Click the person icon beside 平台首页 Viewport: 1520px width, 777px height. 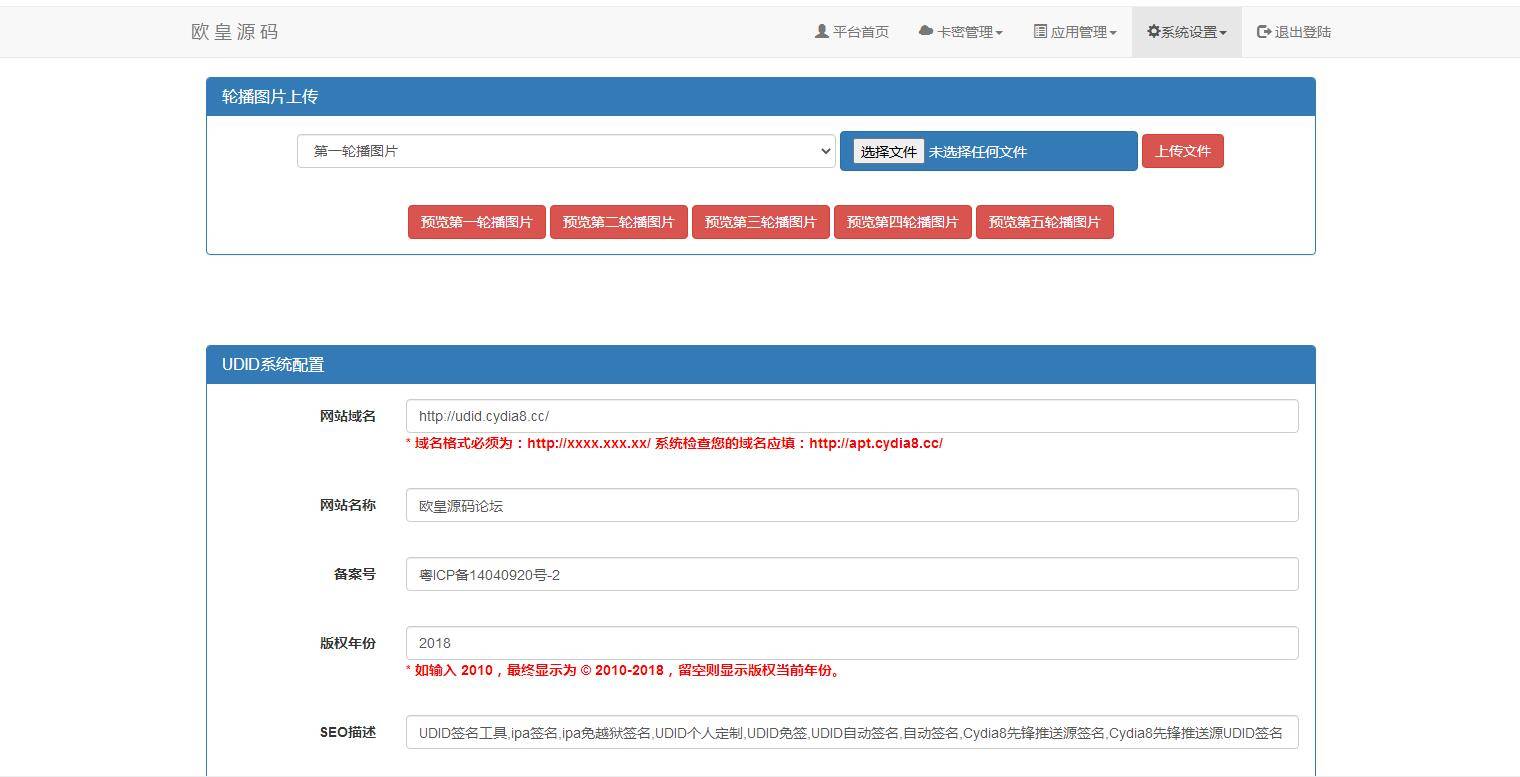pyautogui.click(x=819, y=31)
